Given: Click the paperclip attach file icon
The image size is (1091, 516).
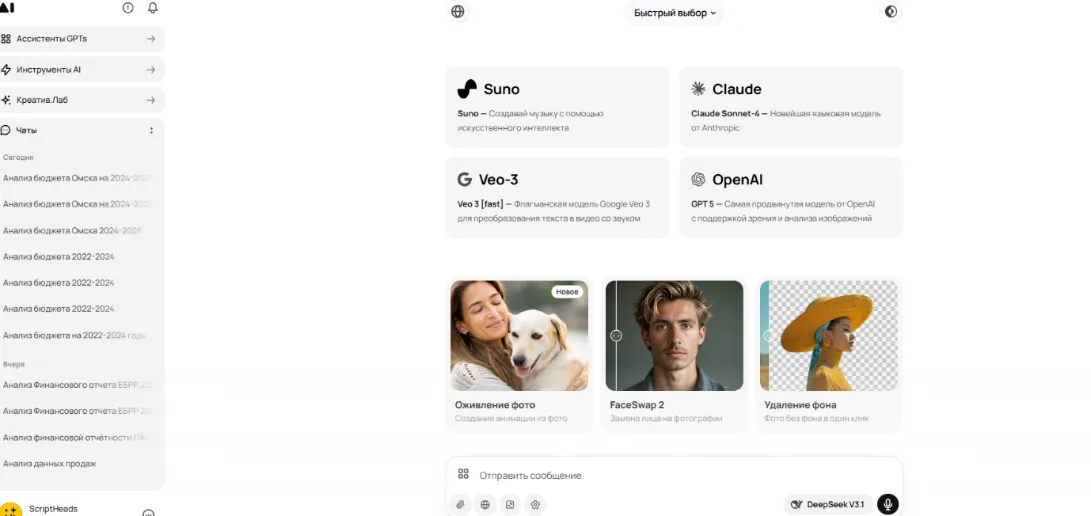Looking at the screenshot, I should tap(460, 505).
